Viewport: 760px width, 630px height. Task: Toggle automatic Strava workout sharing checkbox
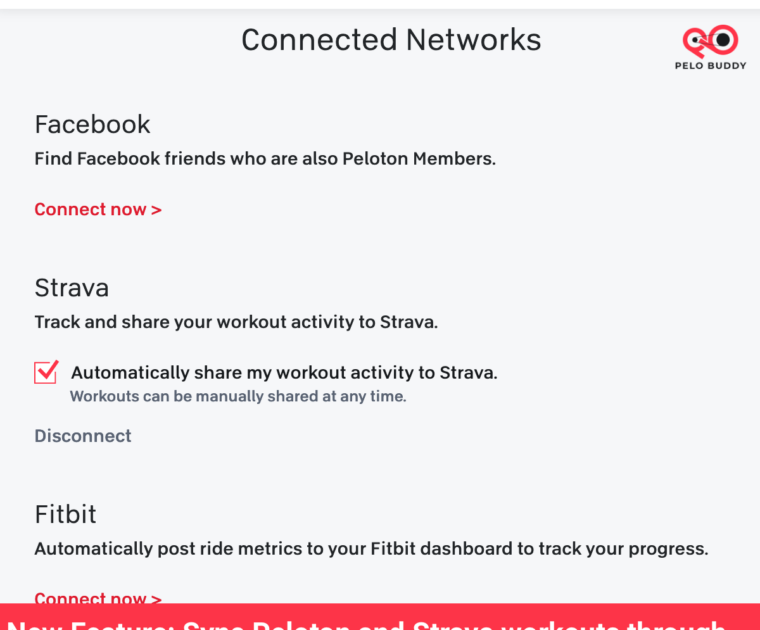[46, 372]
